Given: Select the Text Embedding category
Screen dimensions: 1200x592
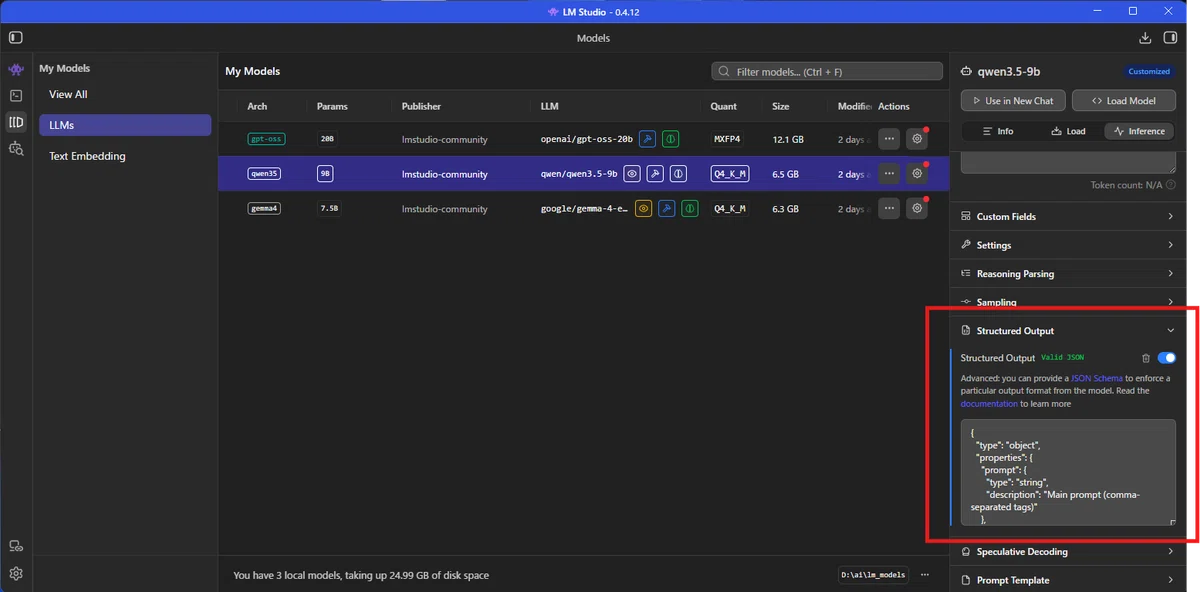Looking at the screenshot, I should [125, 156].
